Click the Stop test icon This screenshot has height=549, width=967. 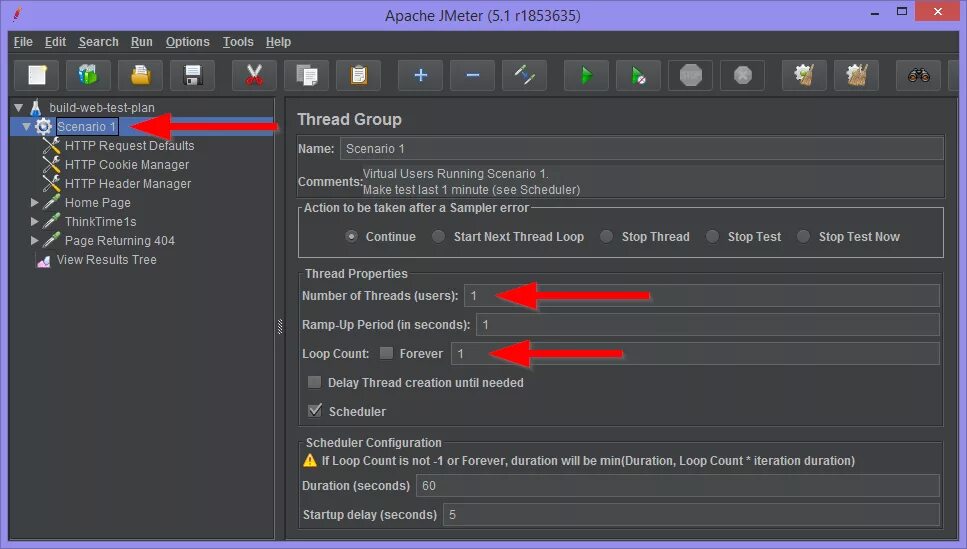691,76
